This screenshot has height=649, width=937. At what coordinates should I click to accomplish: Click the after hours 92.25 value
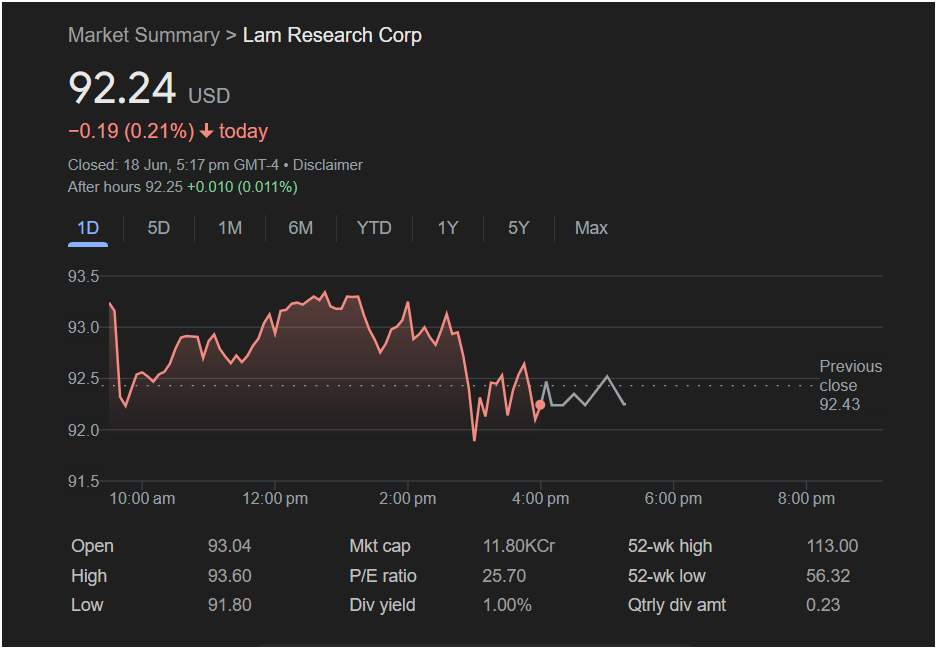164,187
